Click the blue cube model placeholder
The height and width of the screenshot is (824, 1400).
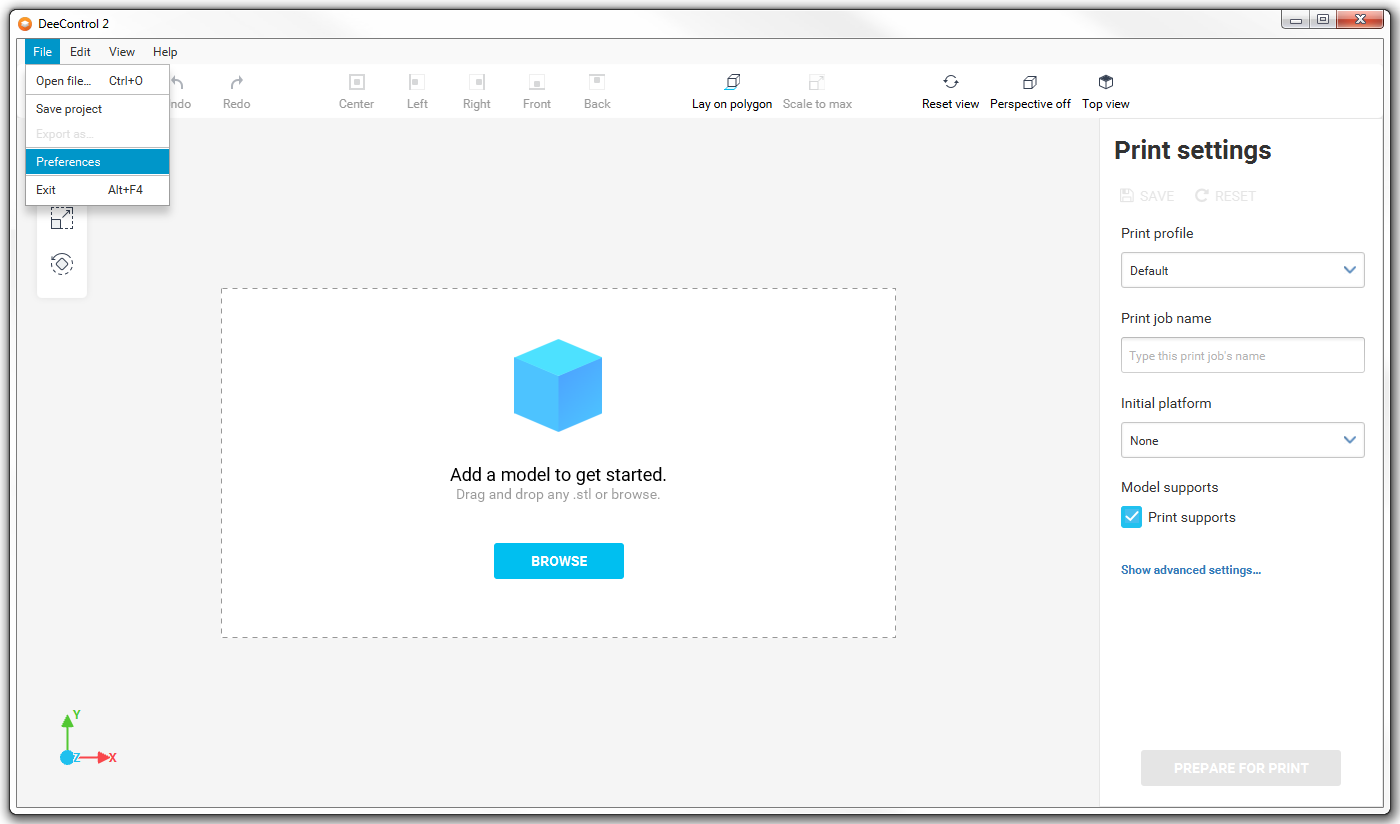click(558, 385)
